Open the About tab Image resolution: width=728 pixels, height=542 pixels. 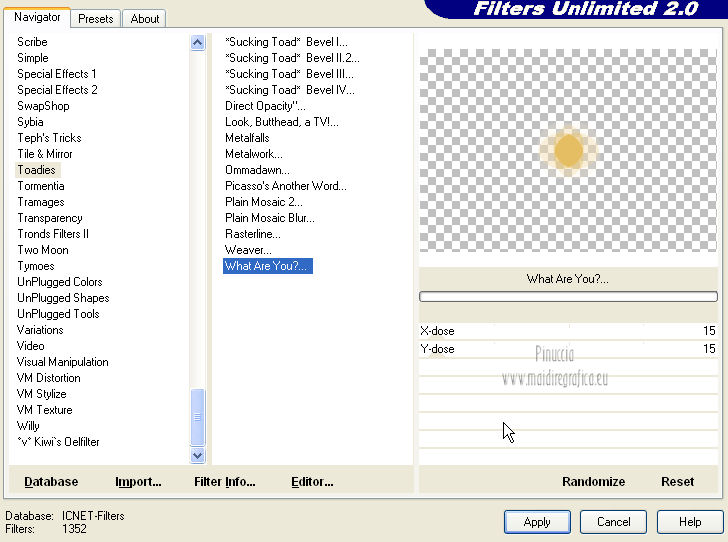pos(144,19)
